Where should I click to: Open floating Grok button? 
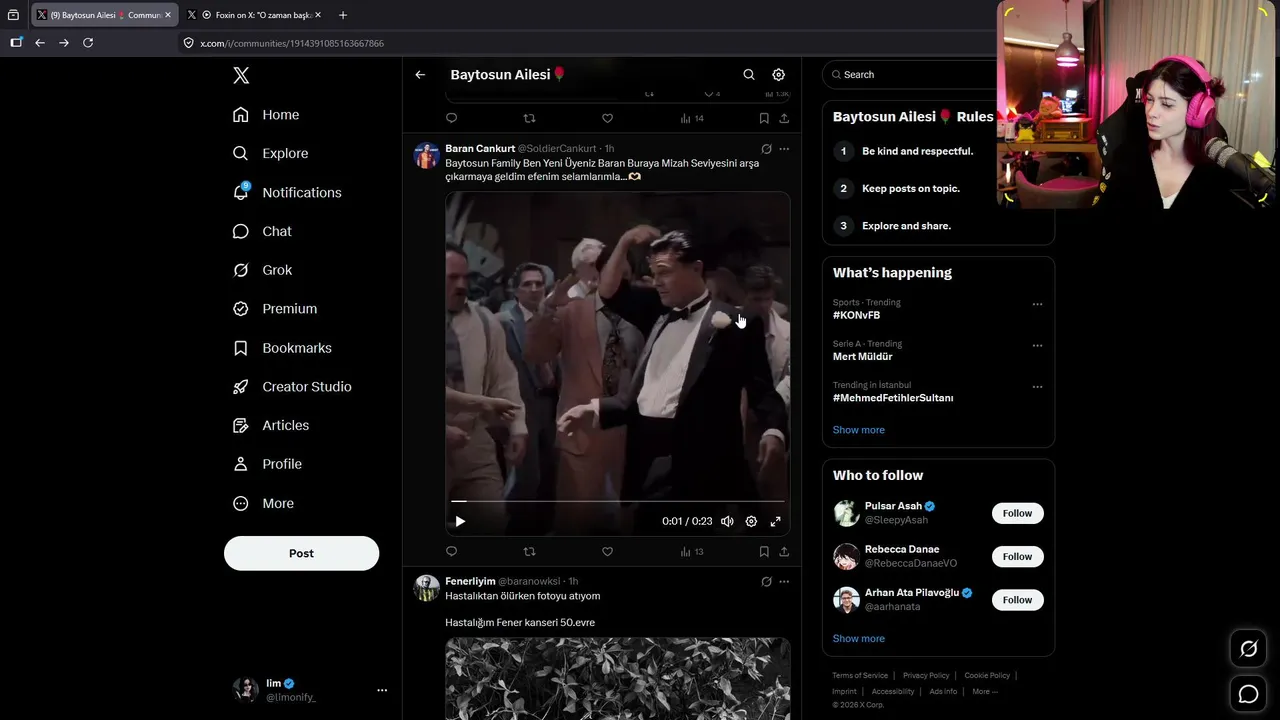1248,649
